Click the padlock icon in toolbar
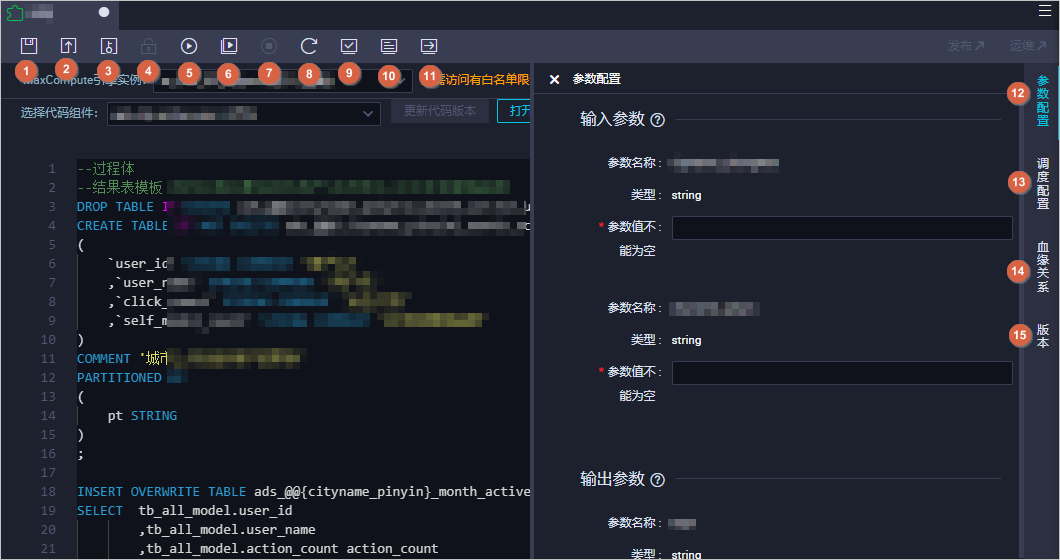This screenshot has width=1060, height=560. point(148,45)
